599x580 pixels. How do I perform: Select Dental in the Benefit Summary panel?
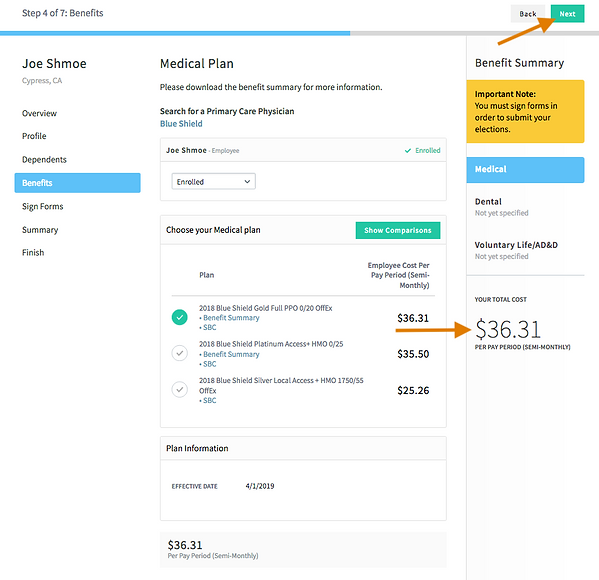[502, 206]
